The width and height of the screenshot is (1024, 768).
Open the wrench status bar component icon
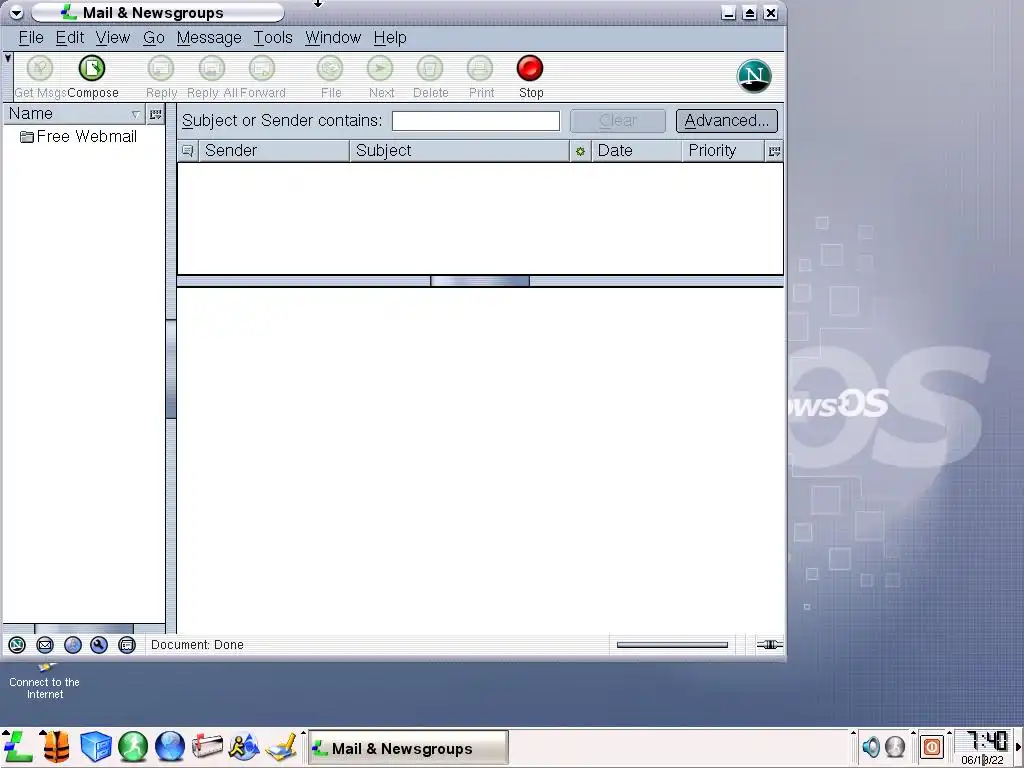pyautogui.click(x=99, y=645)
